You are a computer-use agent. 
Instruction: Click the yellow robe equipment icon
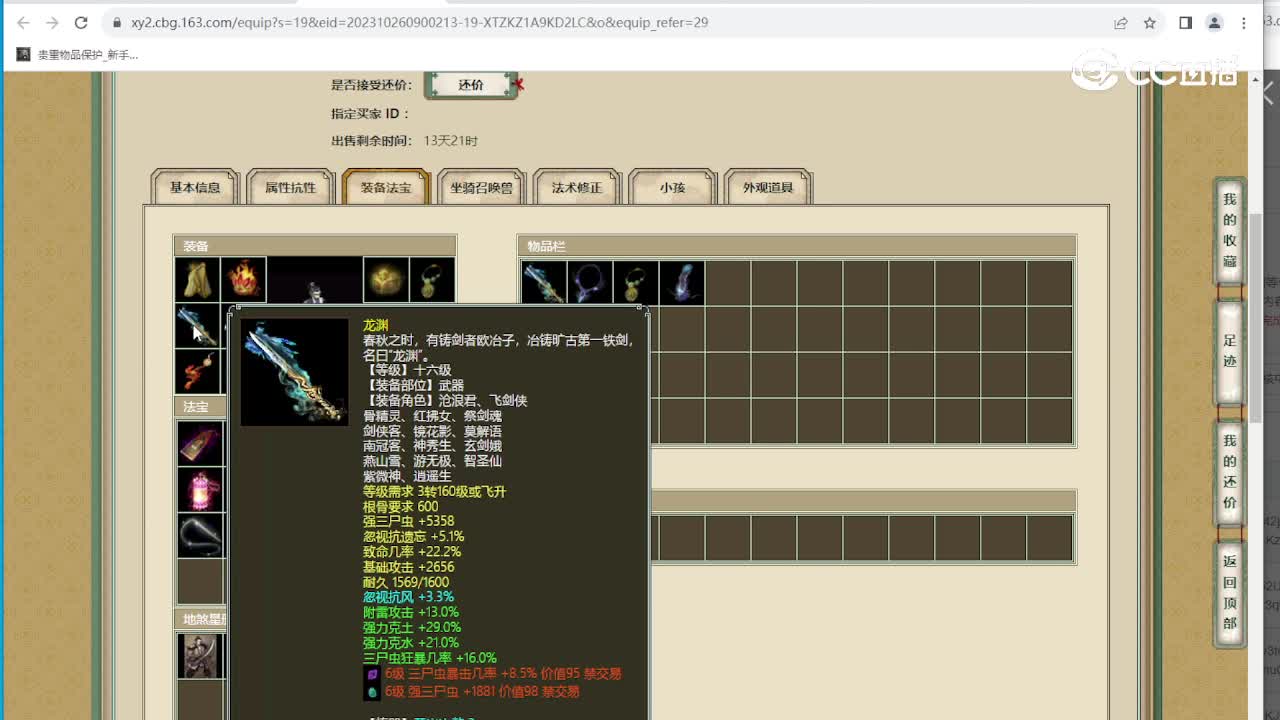197,280
